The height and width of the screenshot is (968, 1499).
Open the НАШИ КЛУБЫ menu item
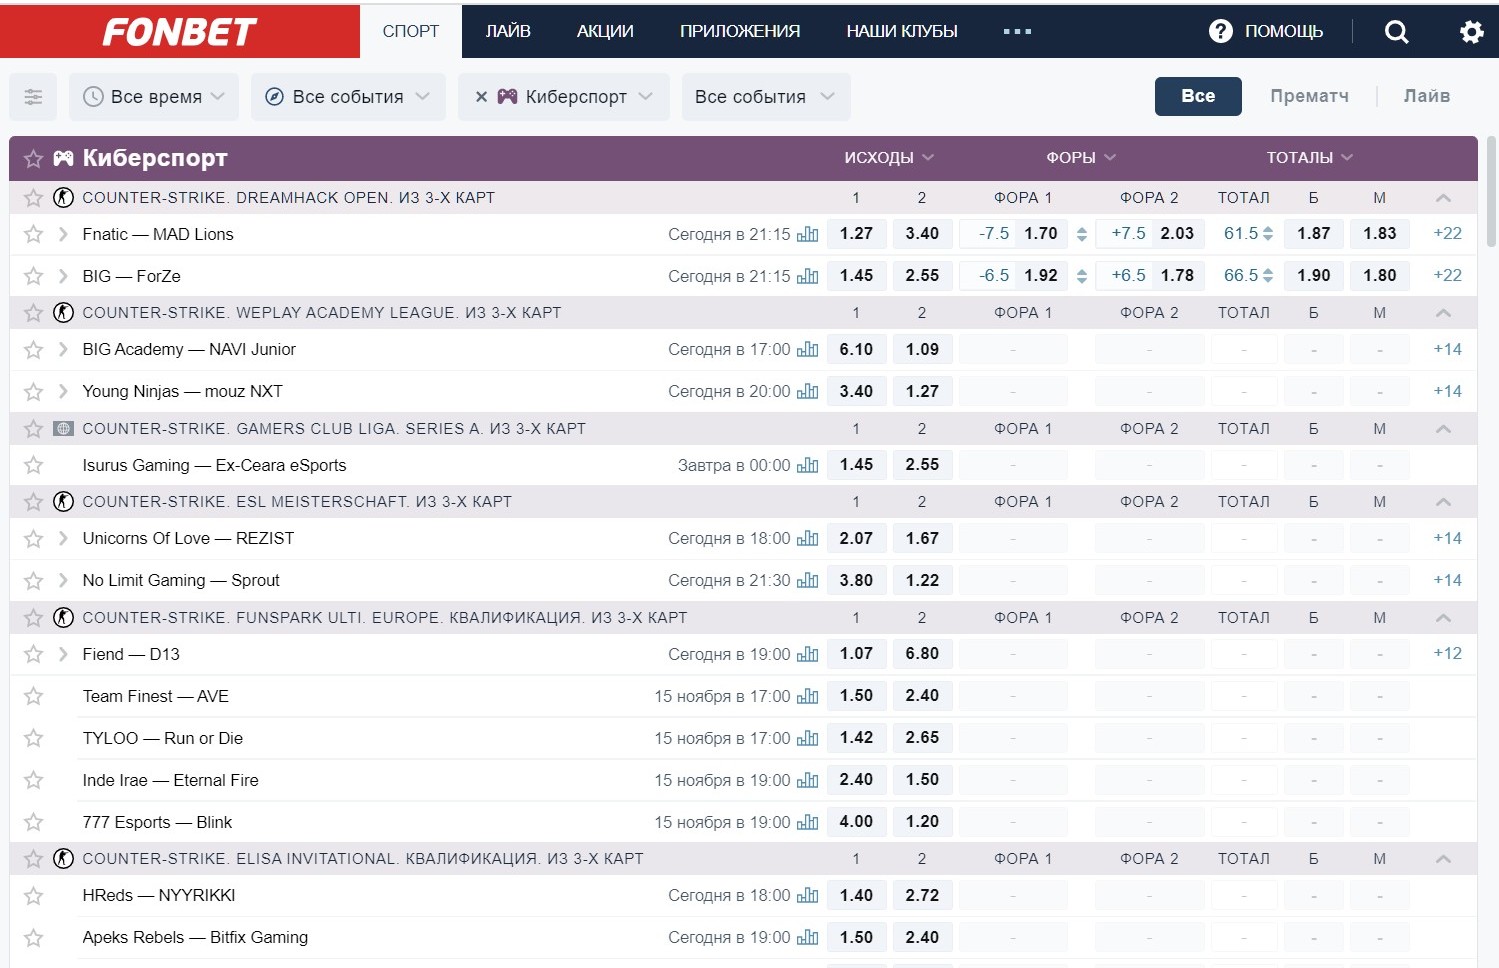(902, 31)
